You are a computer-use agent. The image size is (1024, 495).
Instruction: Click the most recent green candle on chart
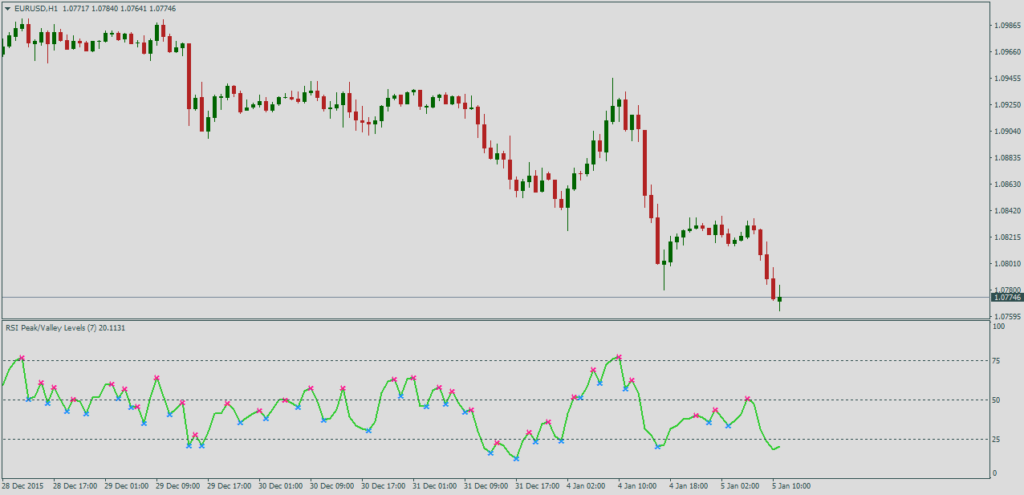779,298
